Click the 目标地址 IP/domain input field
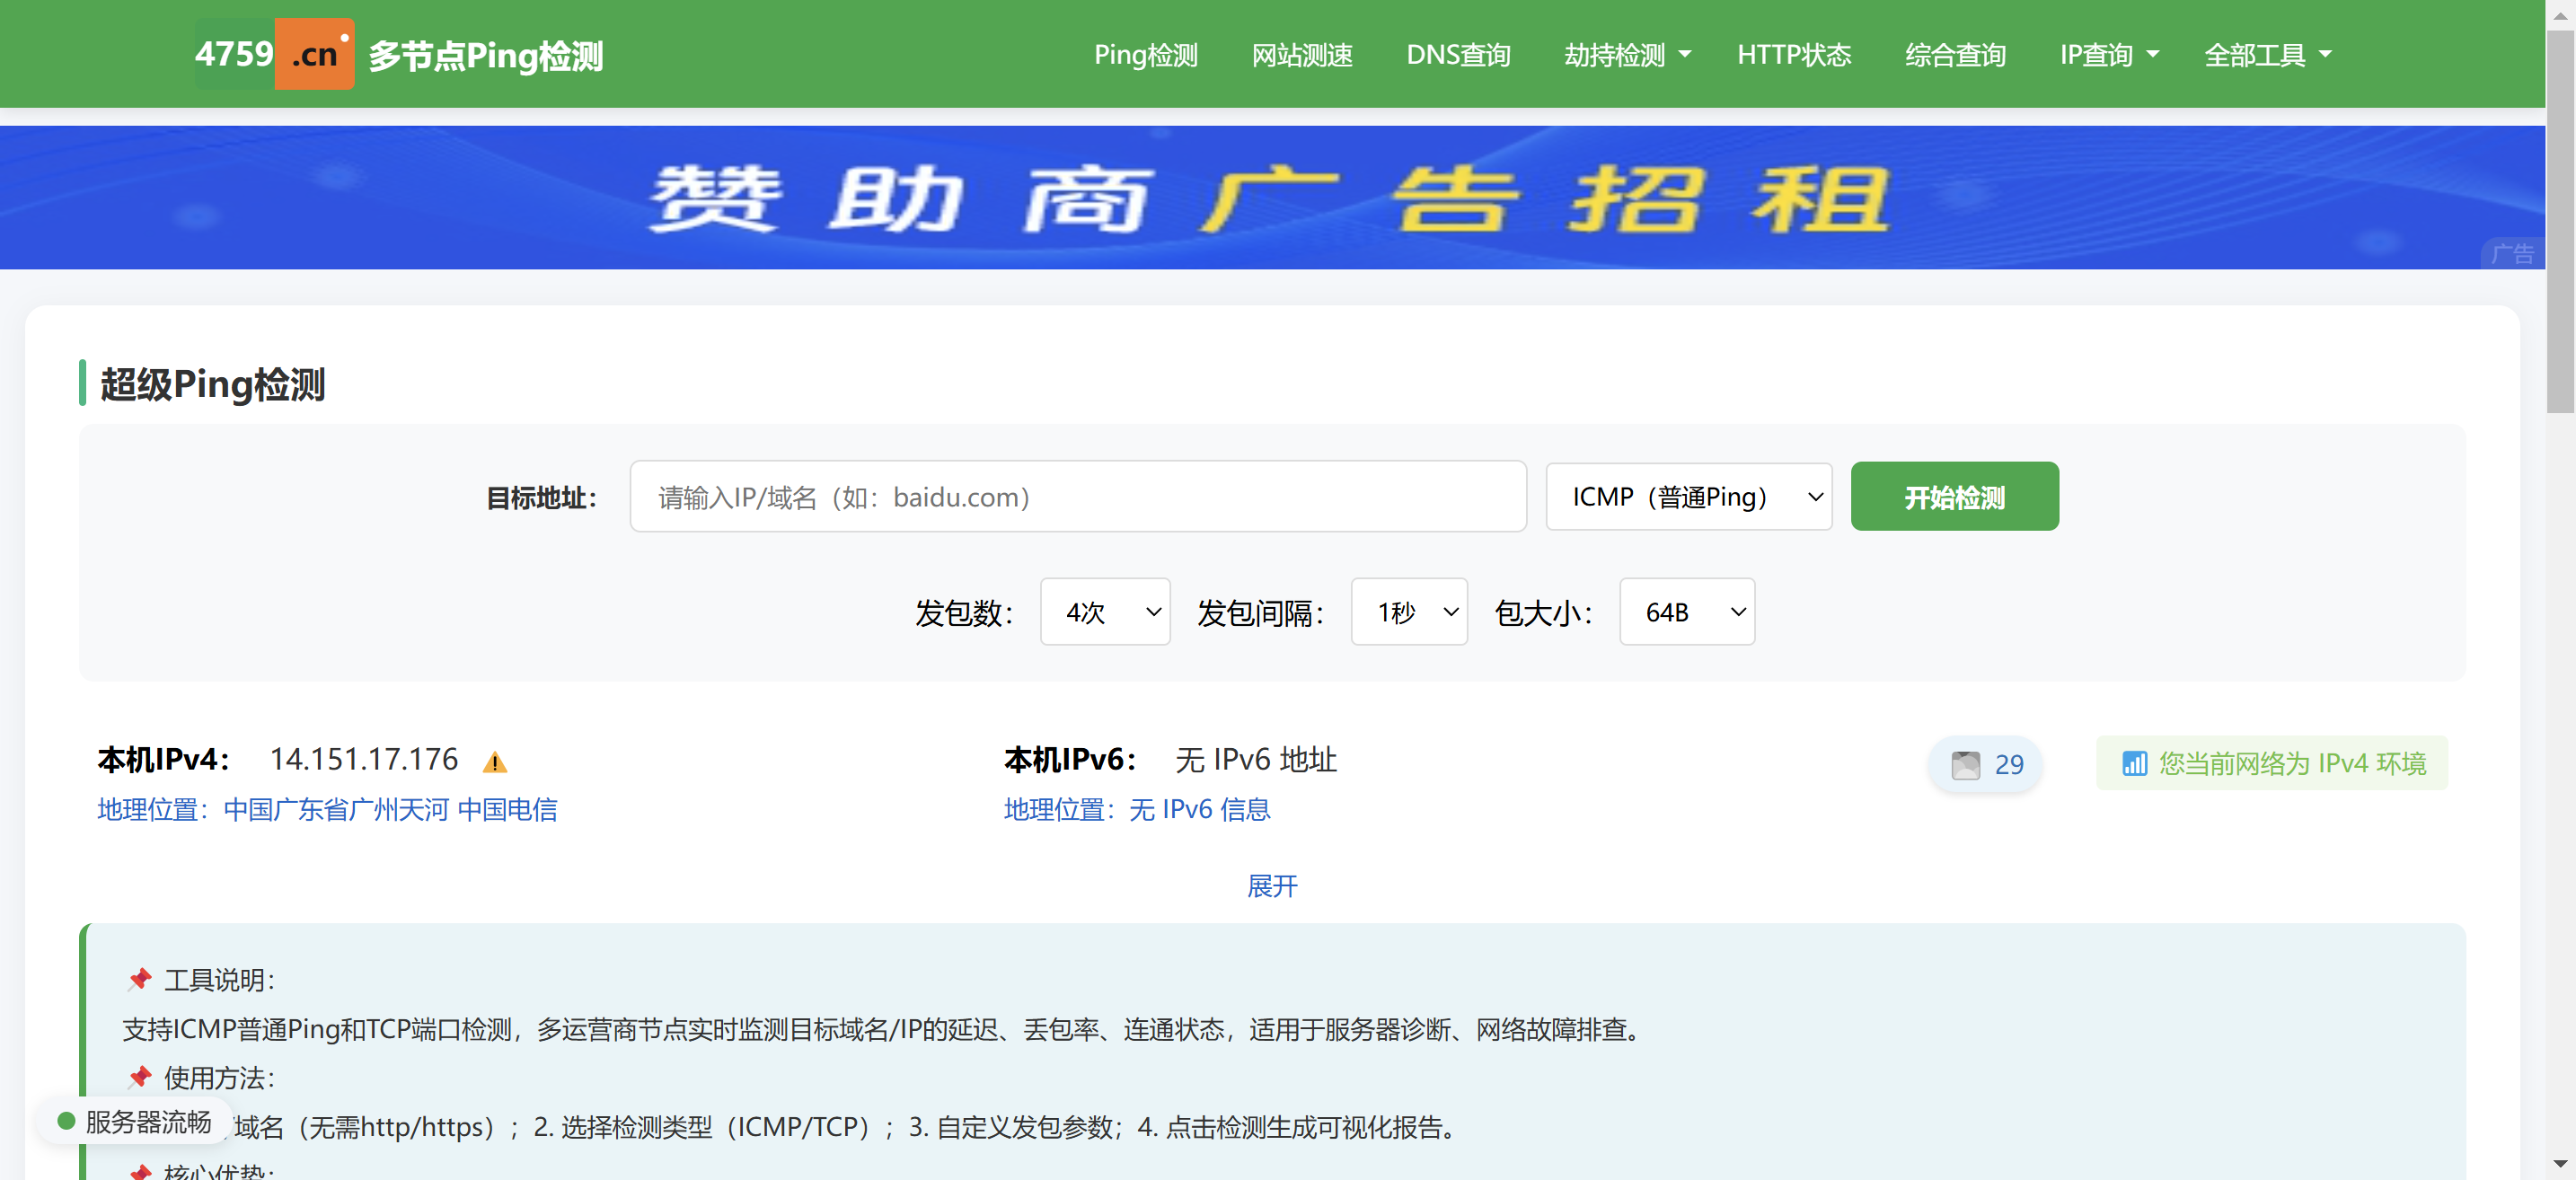 (x=1078, y=497)
